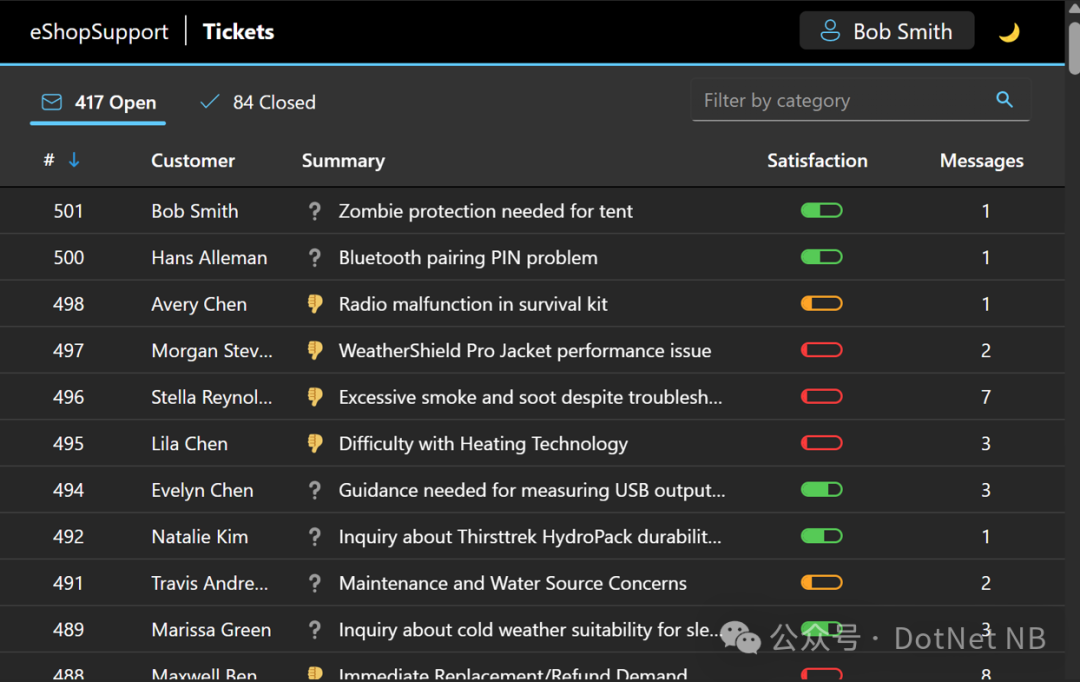Open the Bob Smith account menu
This screenshot has width=1080, height=682.
click(887, 31)
